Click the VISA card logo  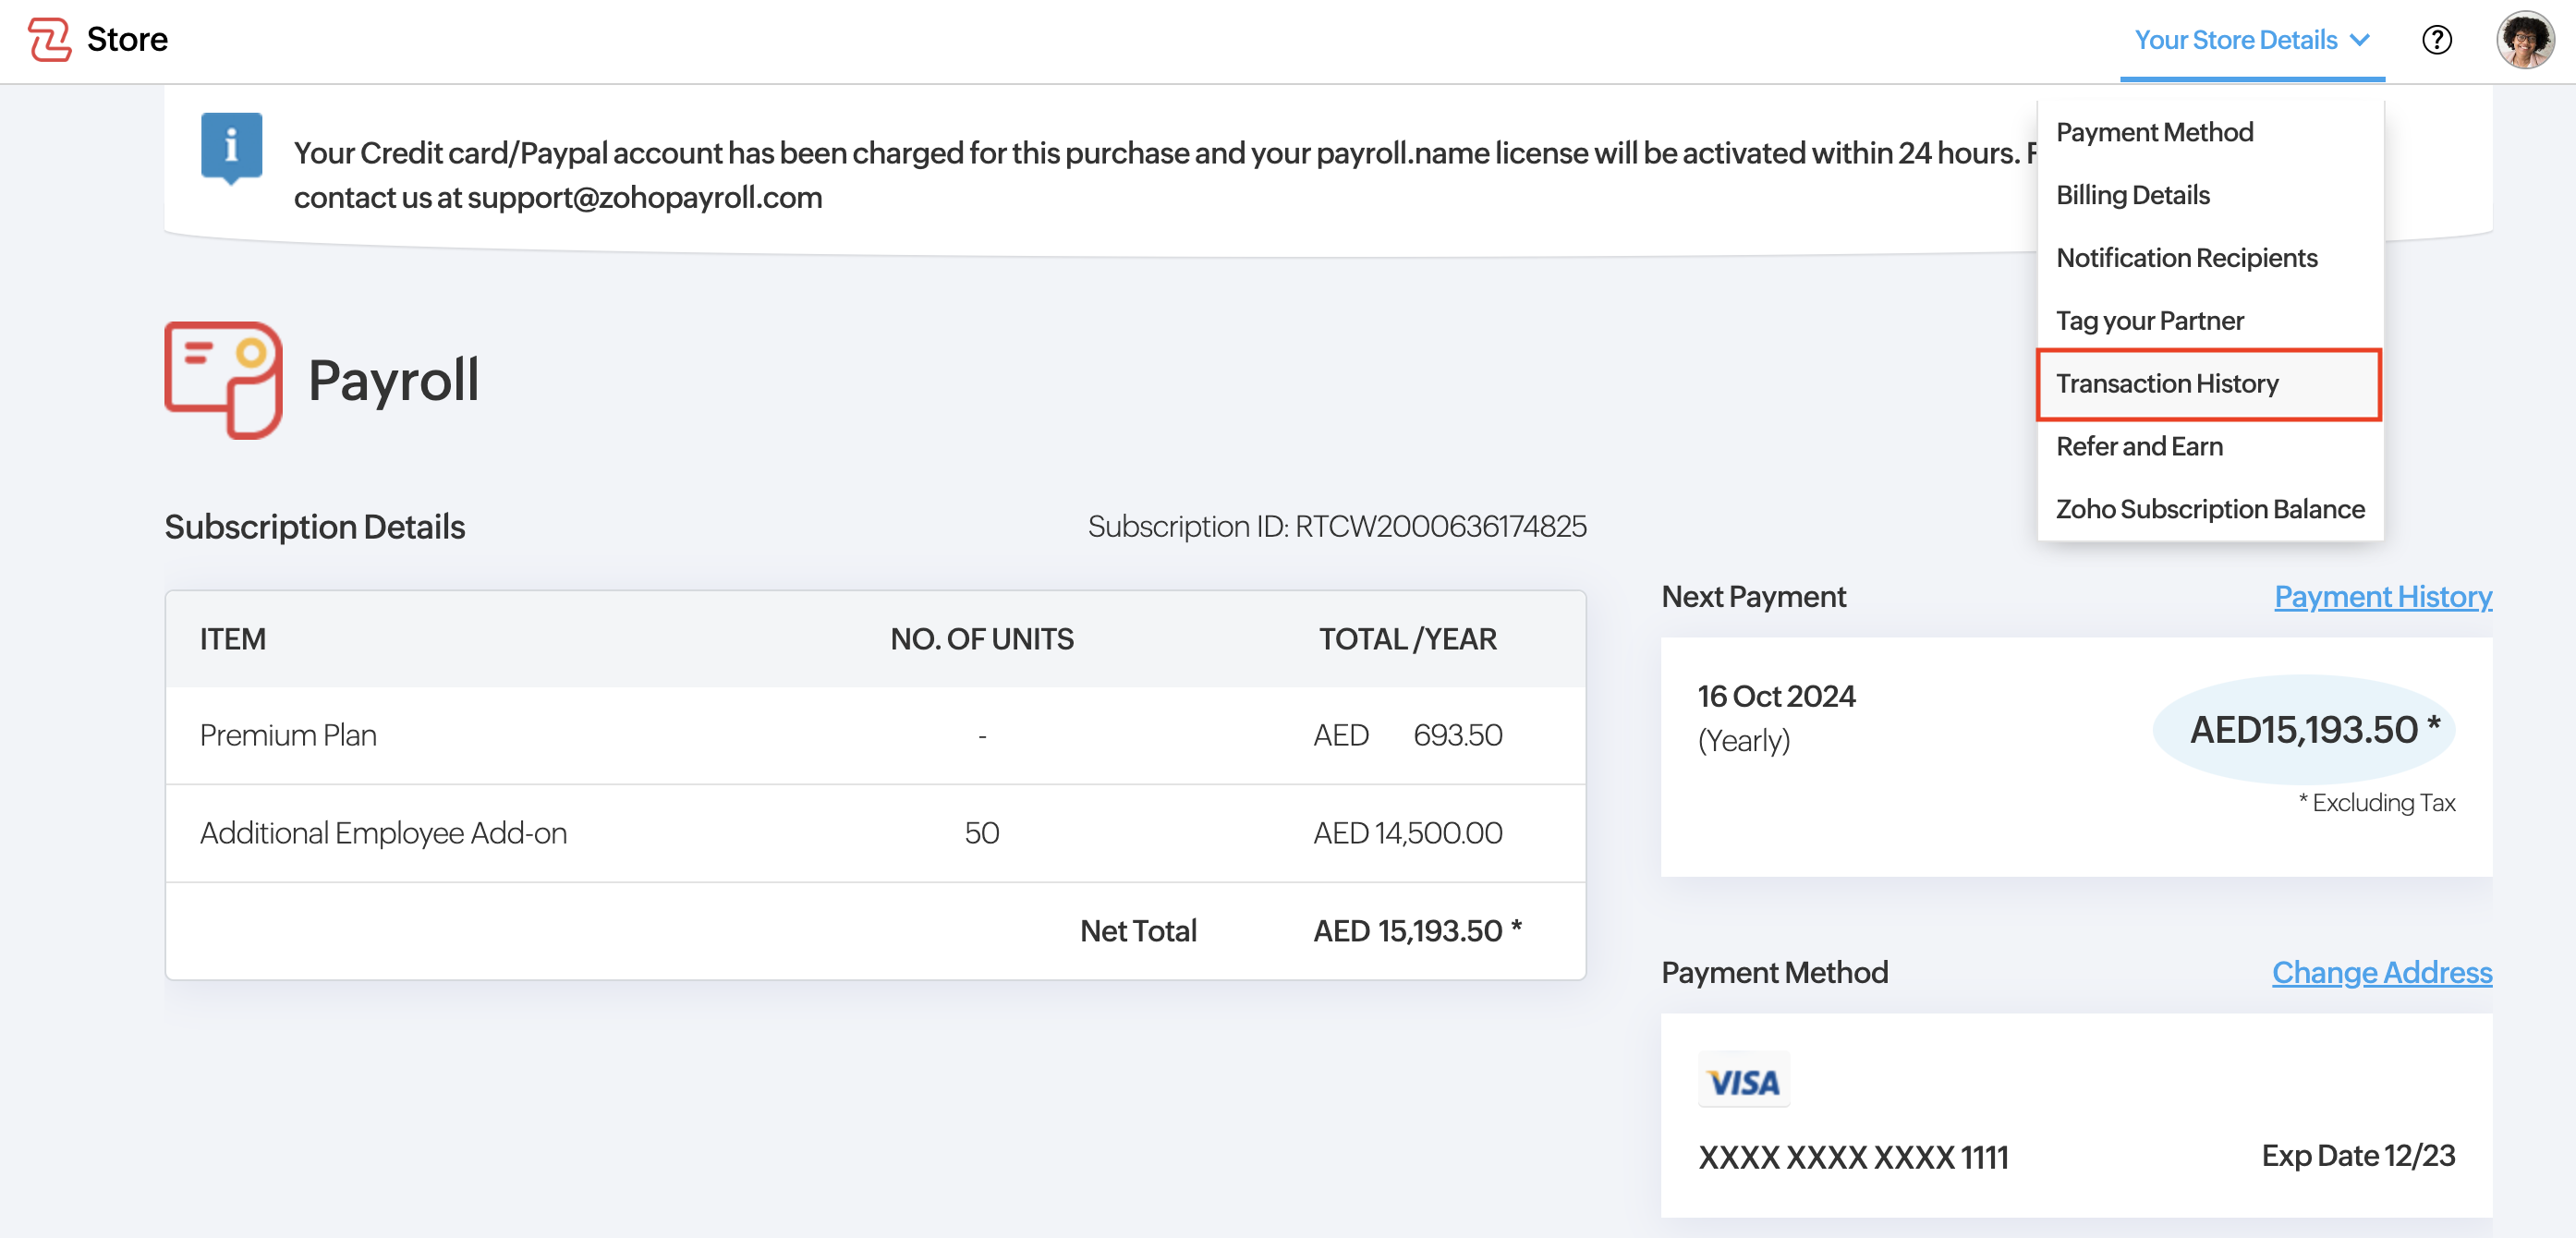(x=1743, y=1081)
